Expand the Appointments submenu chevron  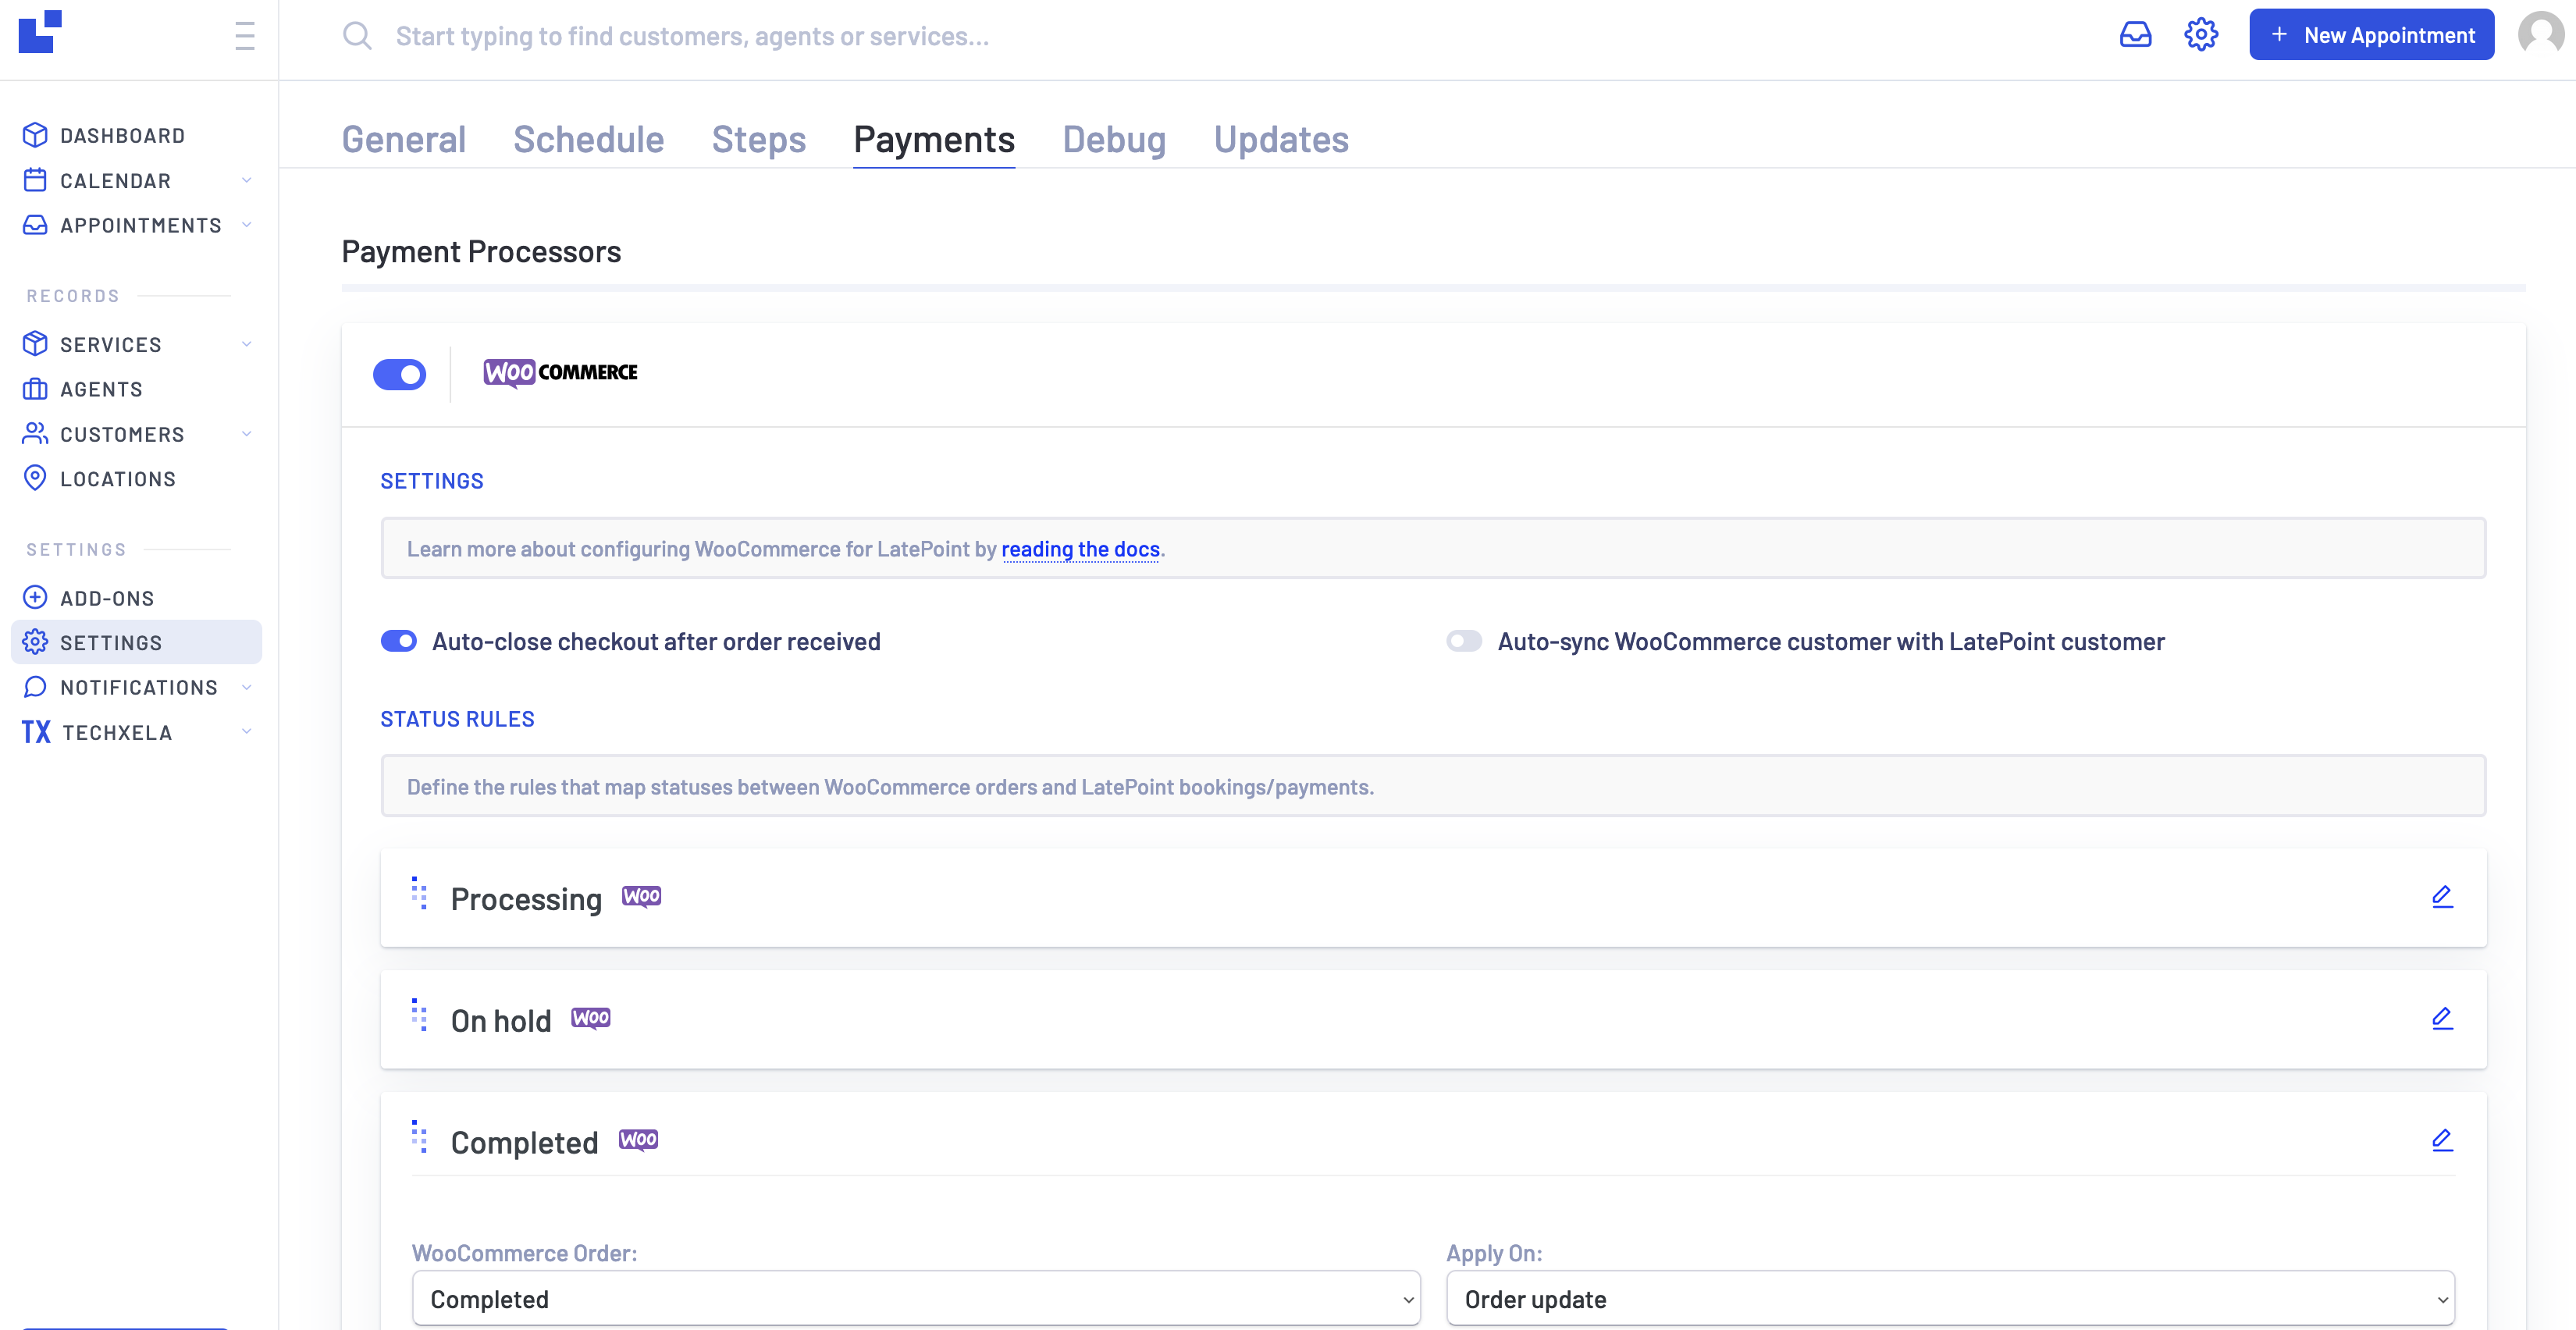(246, 225)
